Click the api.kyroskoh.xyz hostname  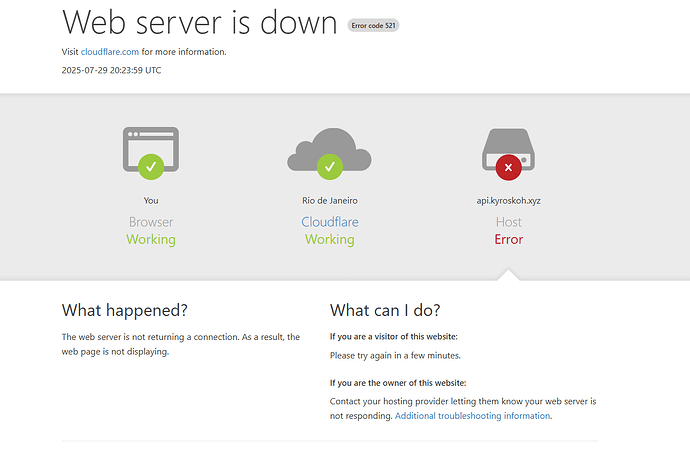508,201
